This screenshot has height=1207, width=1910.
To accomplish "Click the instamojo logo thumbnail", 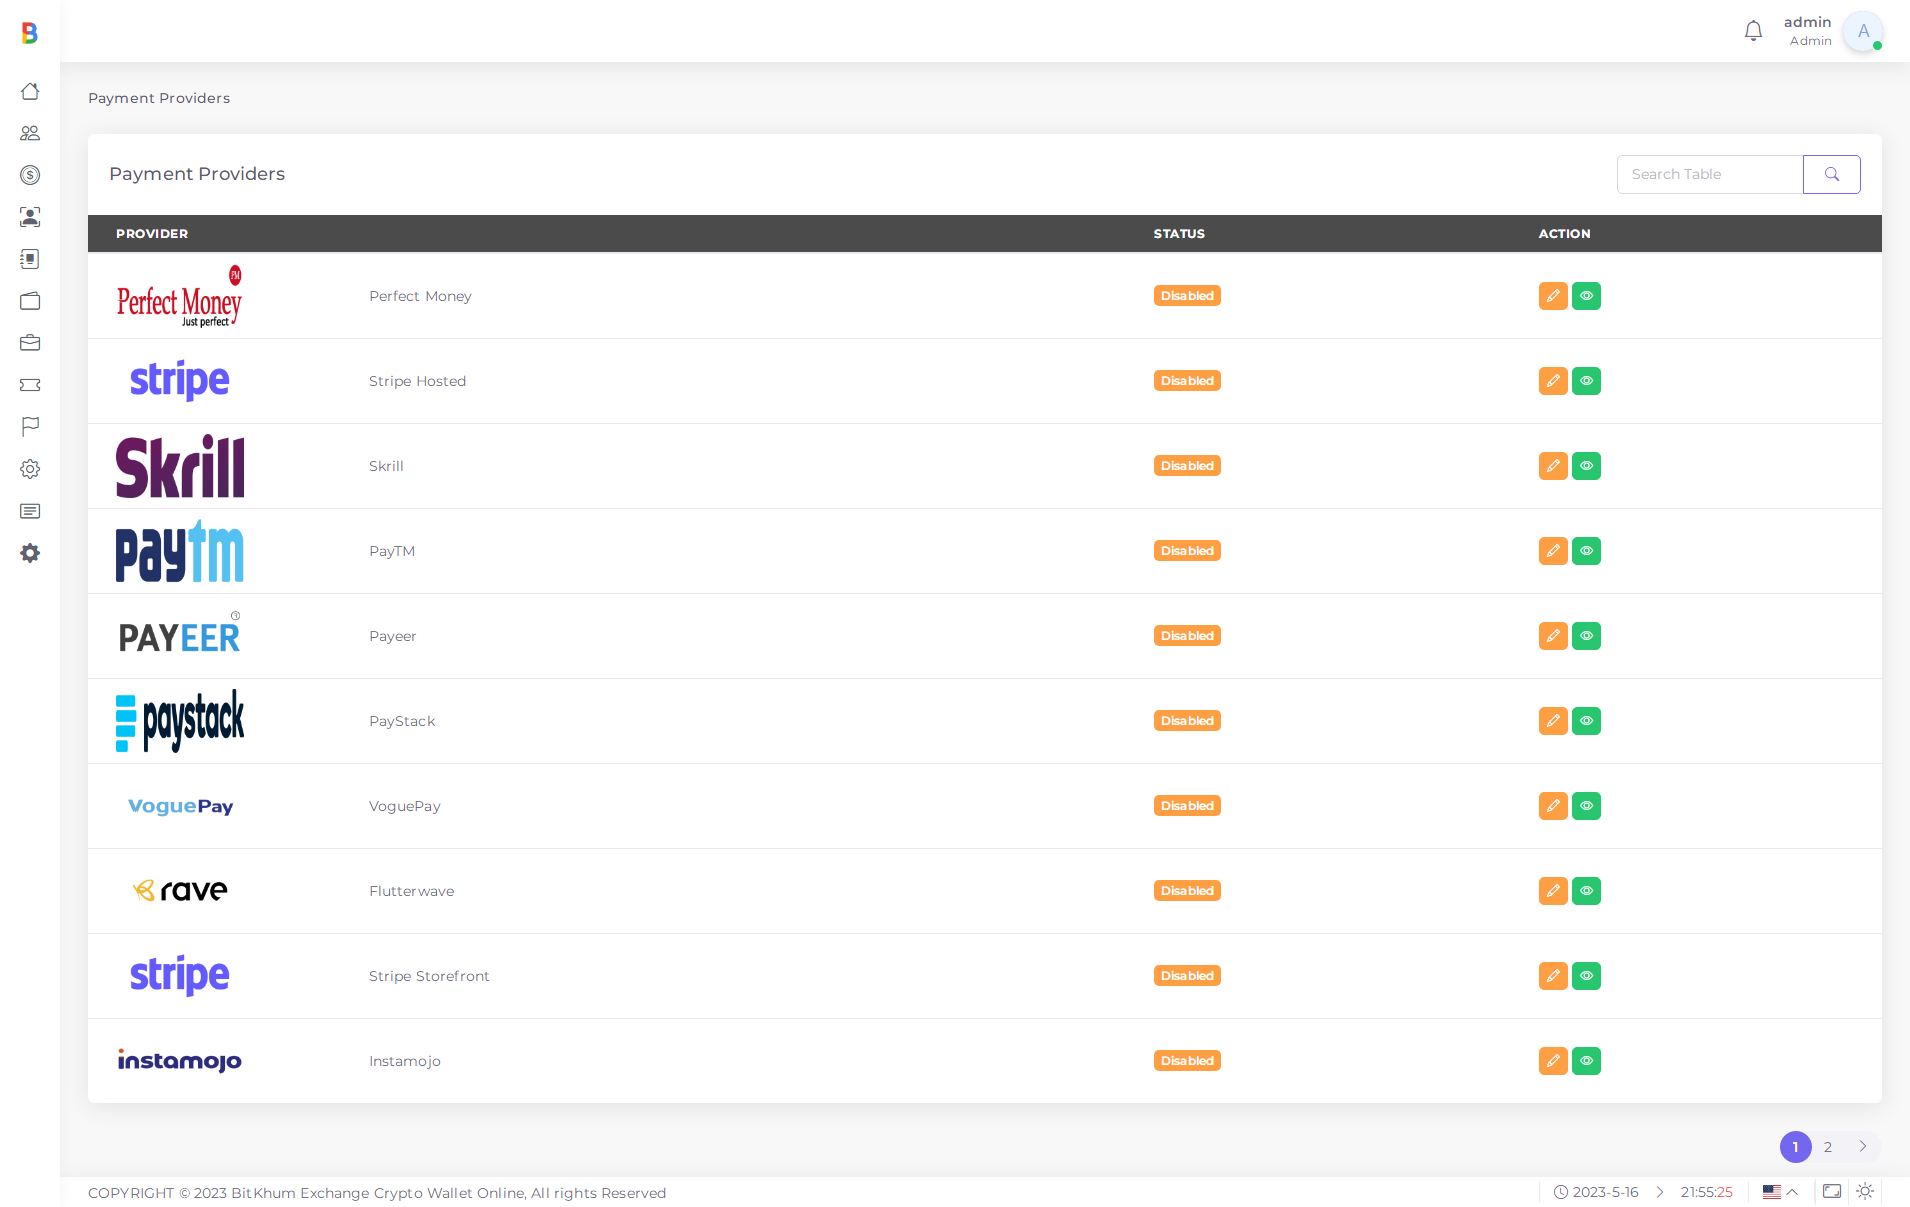I will pyautogui.click(x=180, y=1061).
